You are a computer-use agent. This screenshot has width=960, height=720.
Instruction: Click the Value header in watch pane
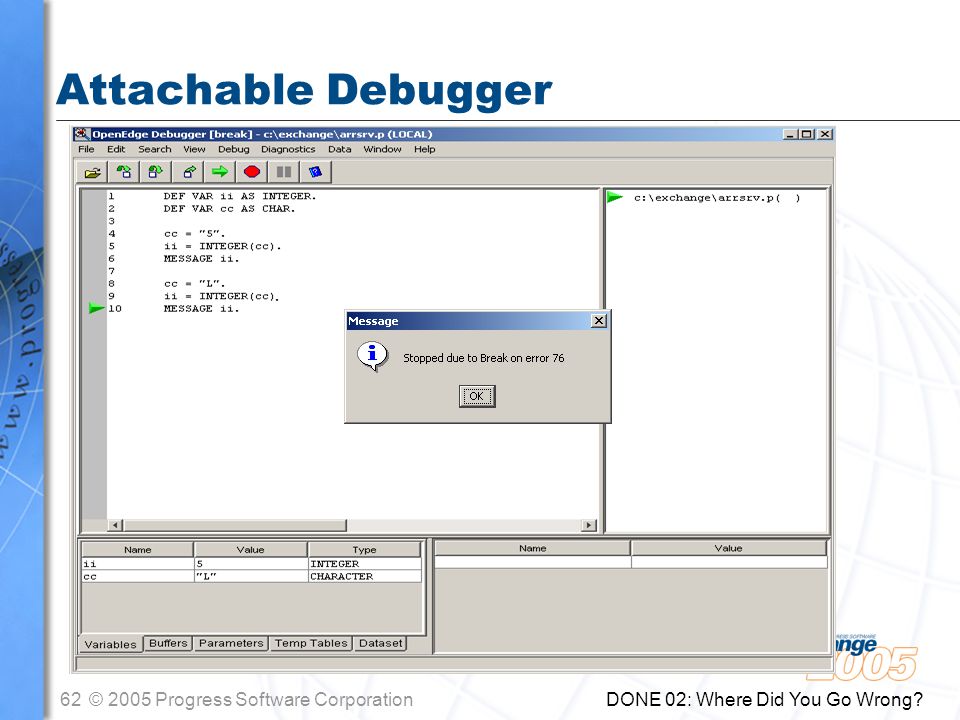click(x=729, y=548)
